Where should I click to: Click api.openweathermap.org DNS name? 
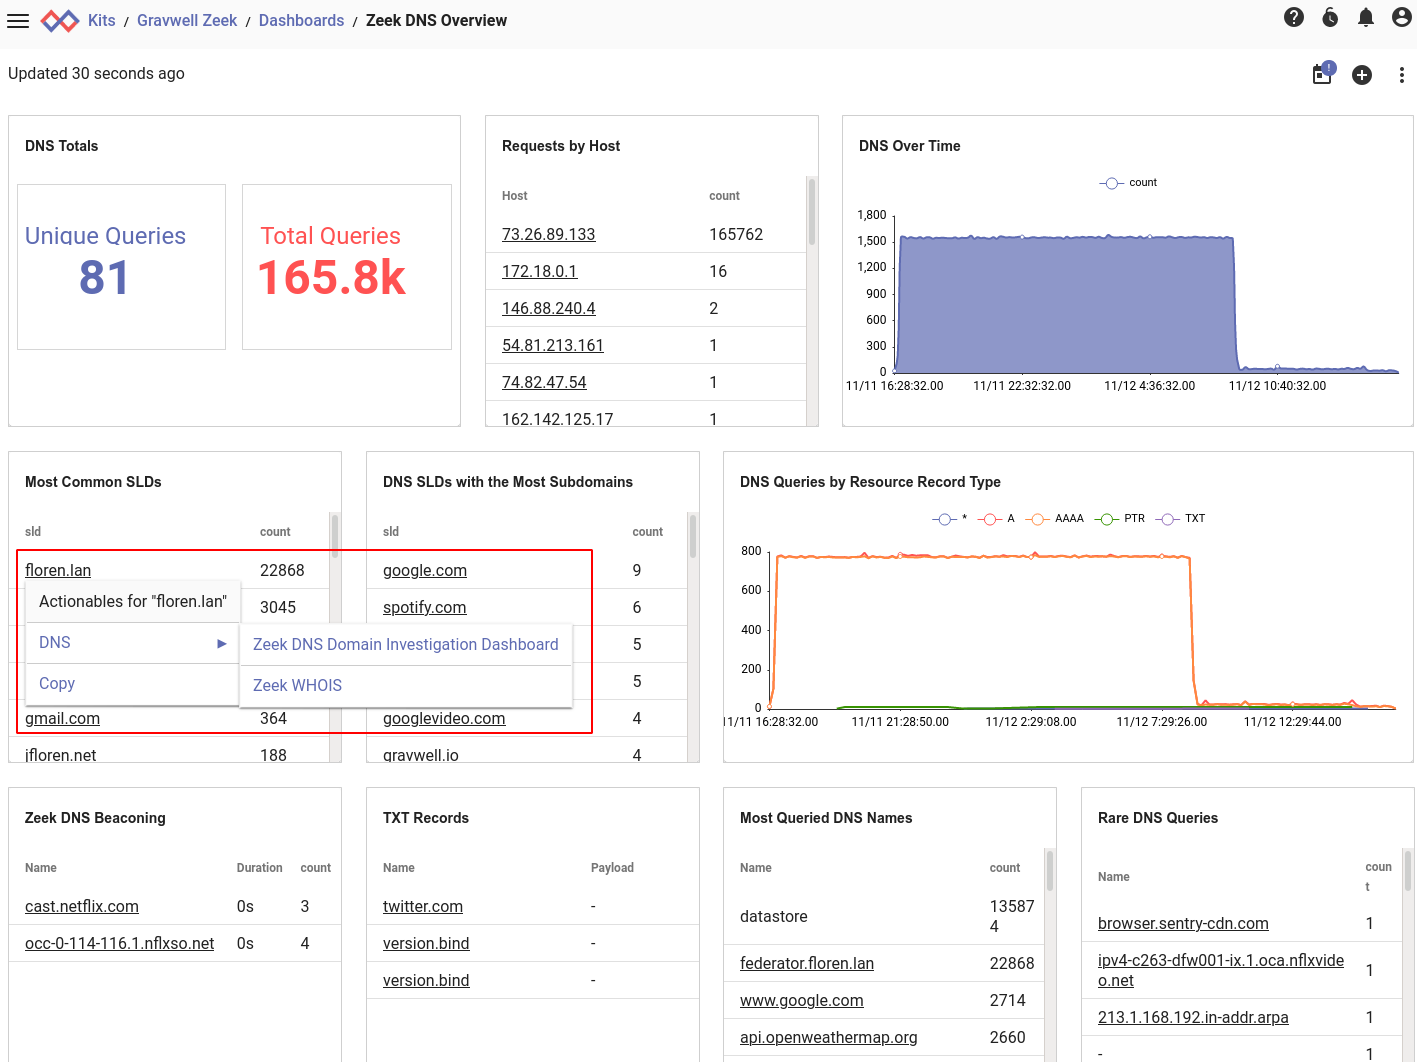(x=828, y=1037)
